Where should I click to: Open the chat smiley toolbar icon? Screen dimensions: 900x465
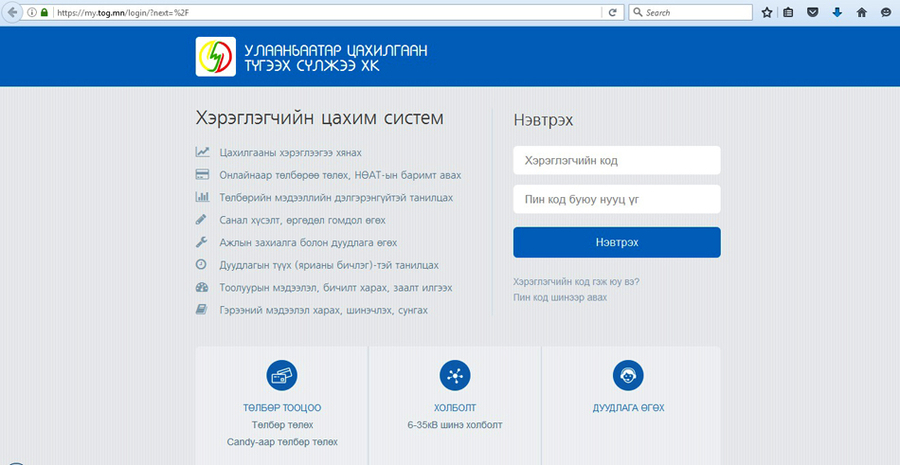886,12
